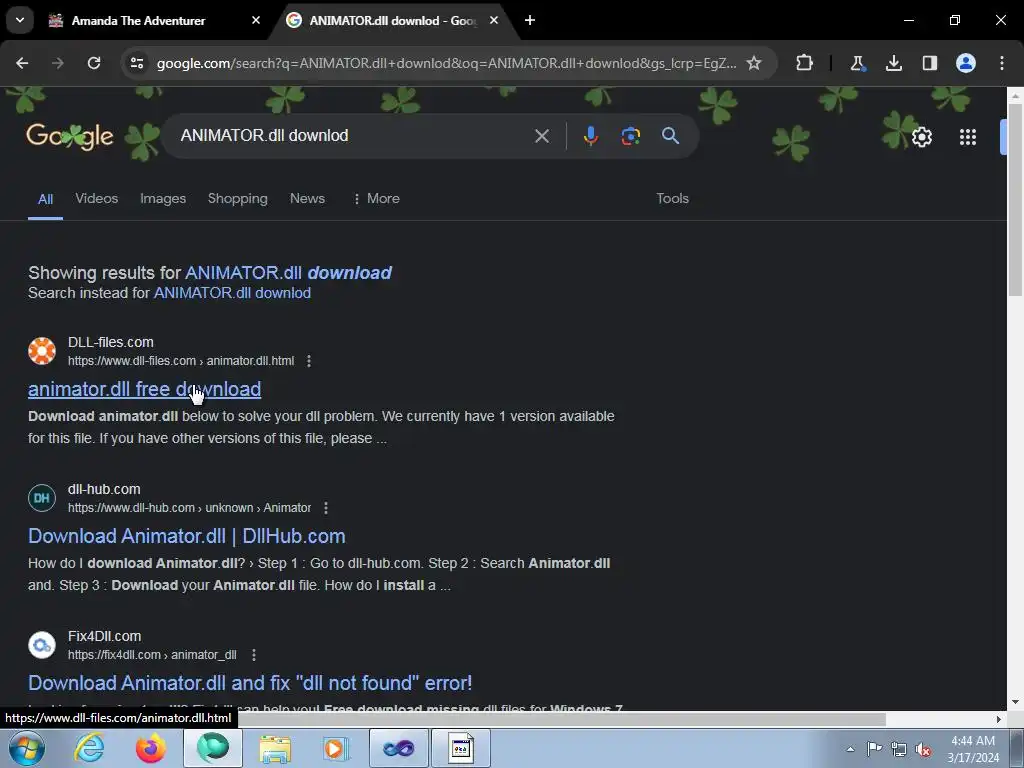
Task: Open the Extensions puzzle icon
Action: (x=805, y=63)
